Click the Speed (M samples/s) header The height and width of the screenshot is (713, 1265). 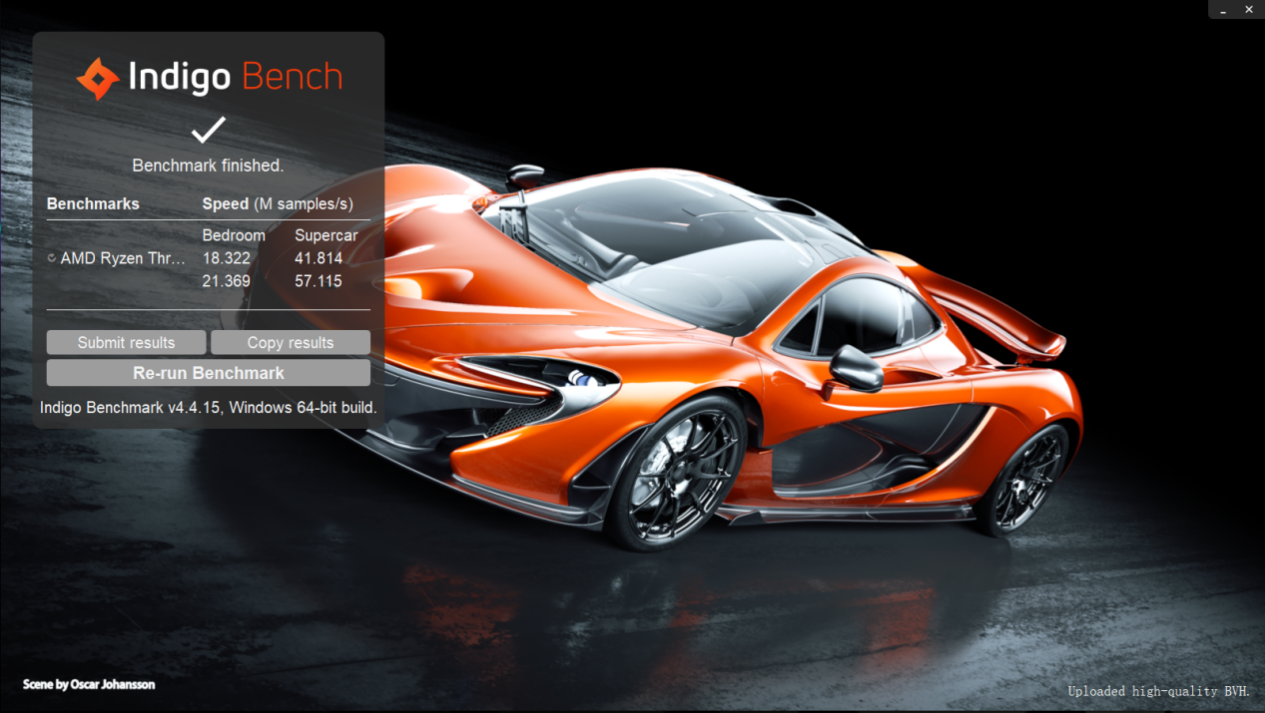coord(277,204)
